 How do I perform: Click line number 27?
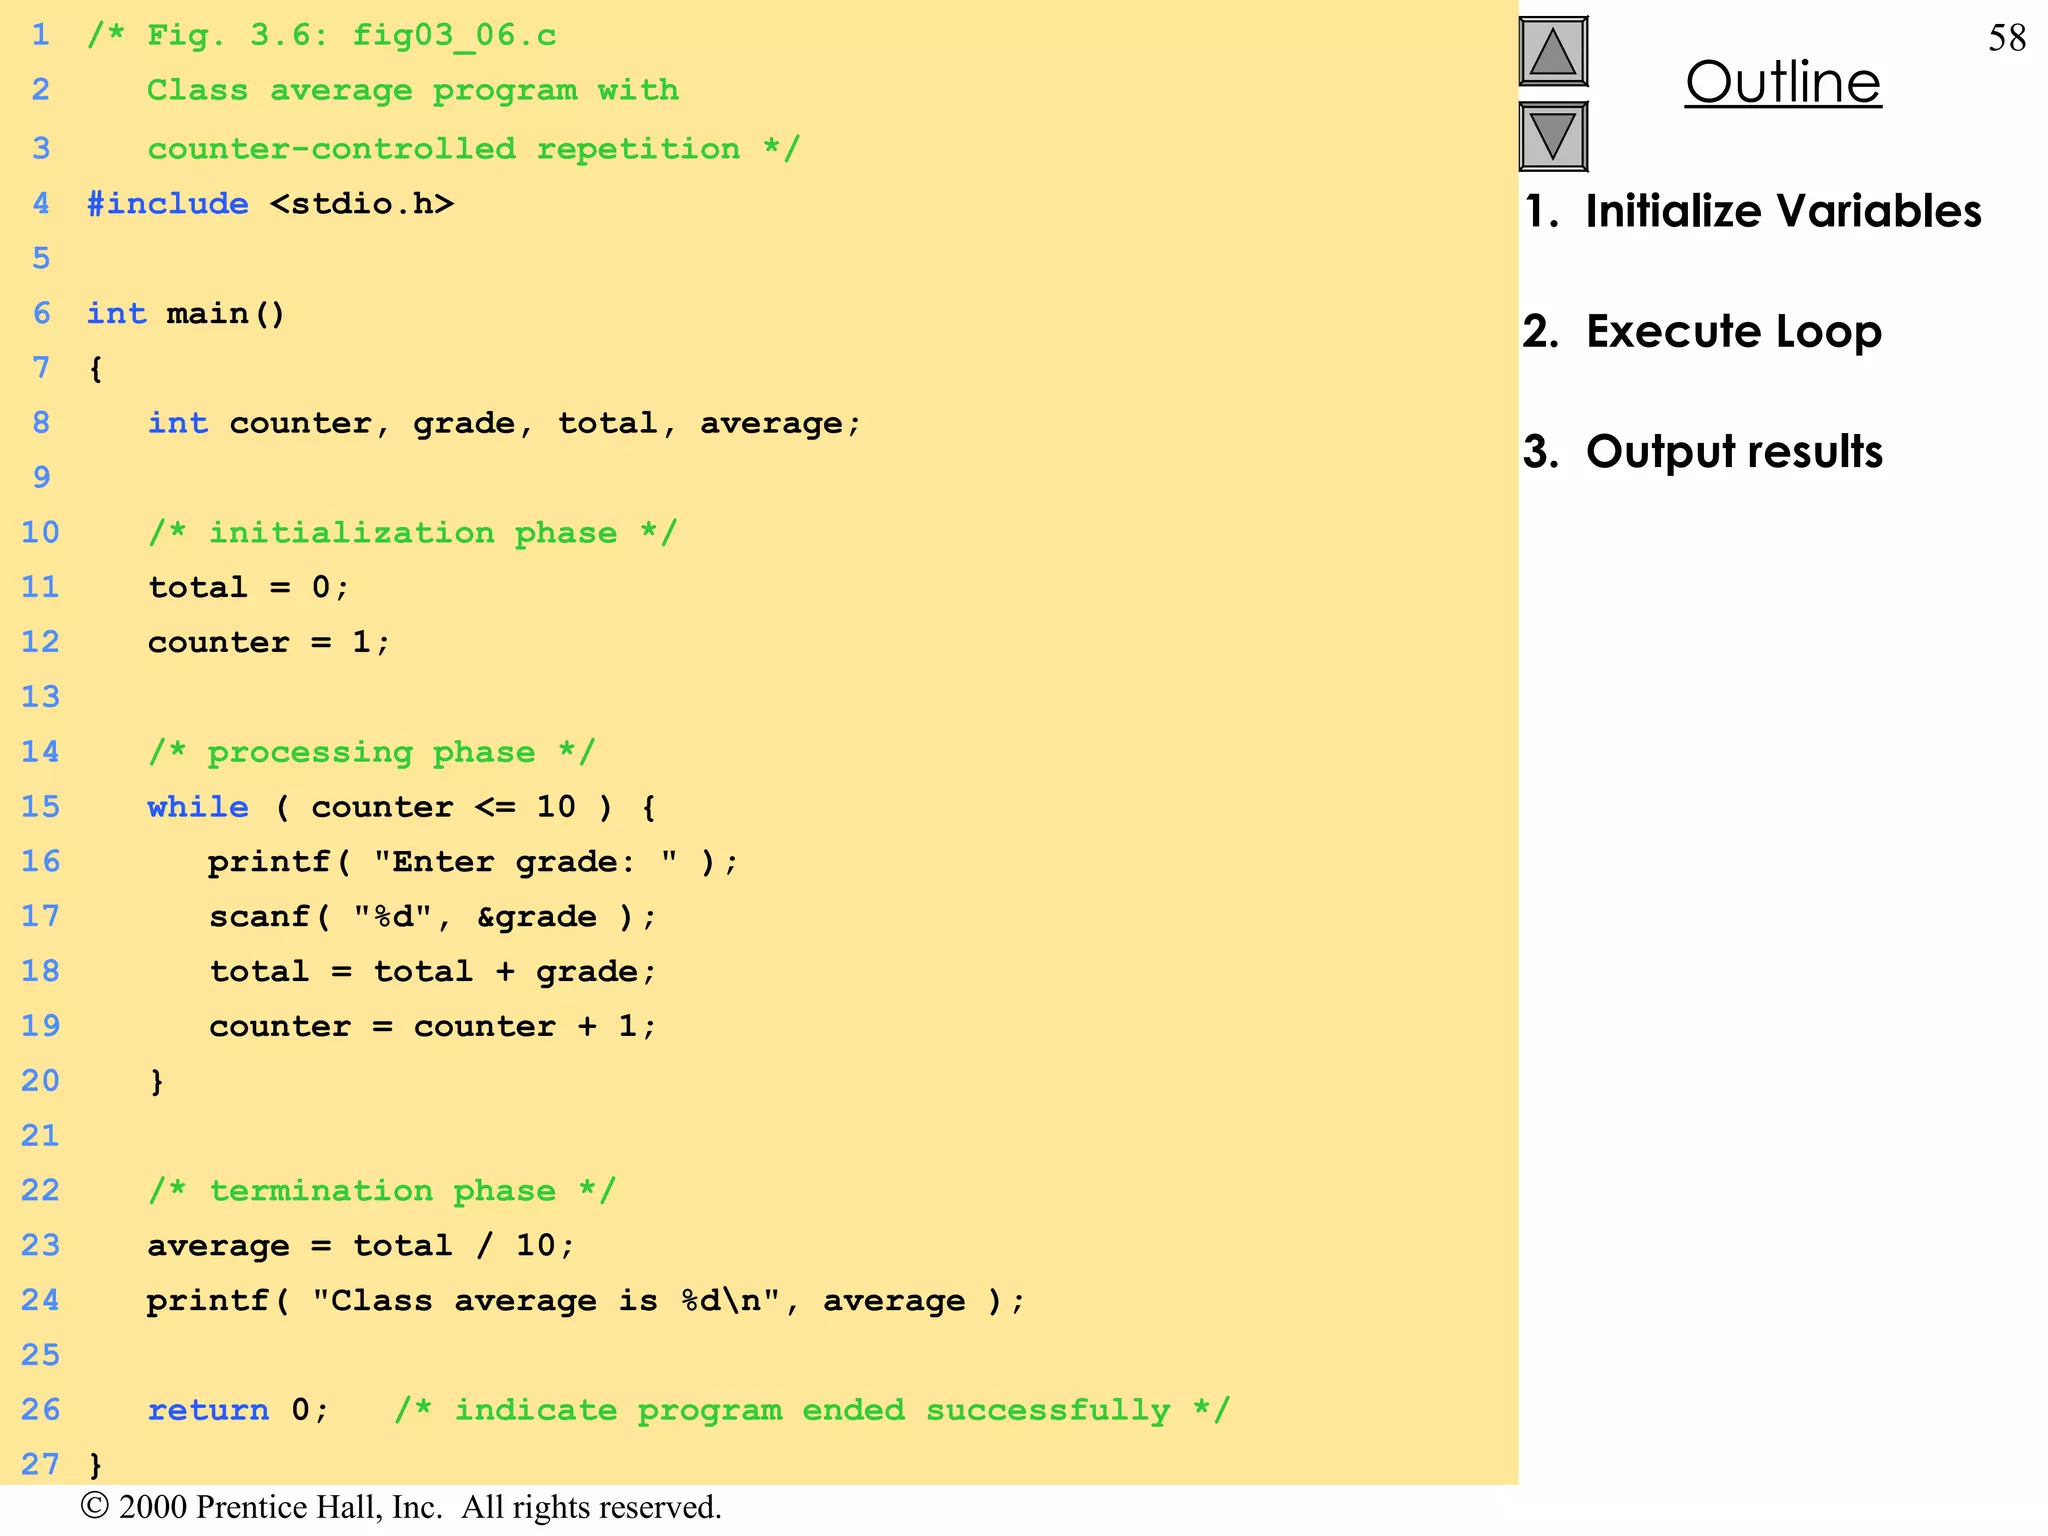tap(40, 1464)
